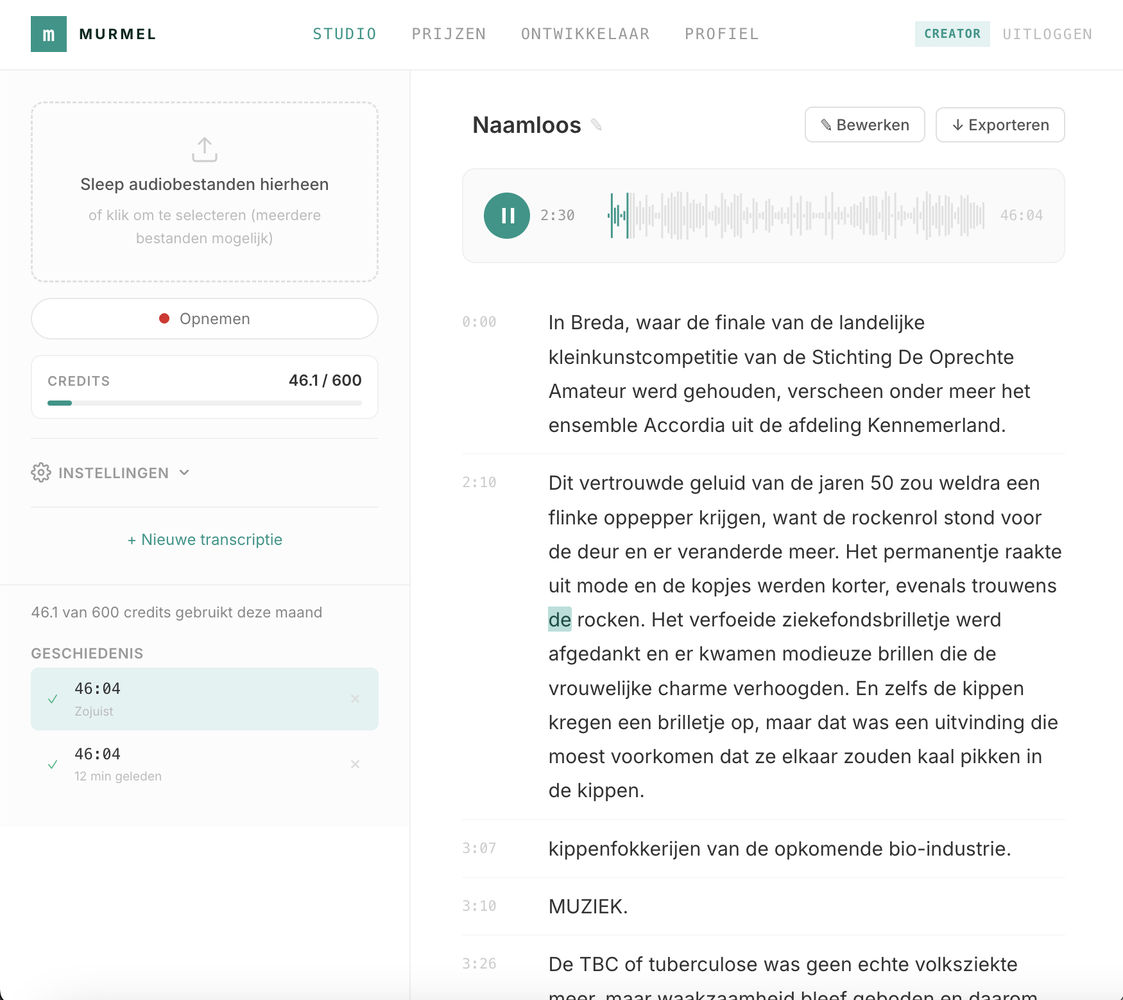Image resolution: width=1123 pixels, height=1000 pixels.
Task: Click the Murmel logo icon
Action: [x=48, y=33]
